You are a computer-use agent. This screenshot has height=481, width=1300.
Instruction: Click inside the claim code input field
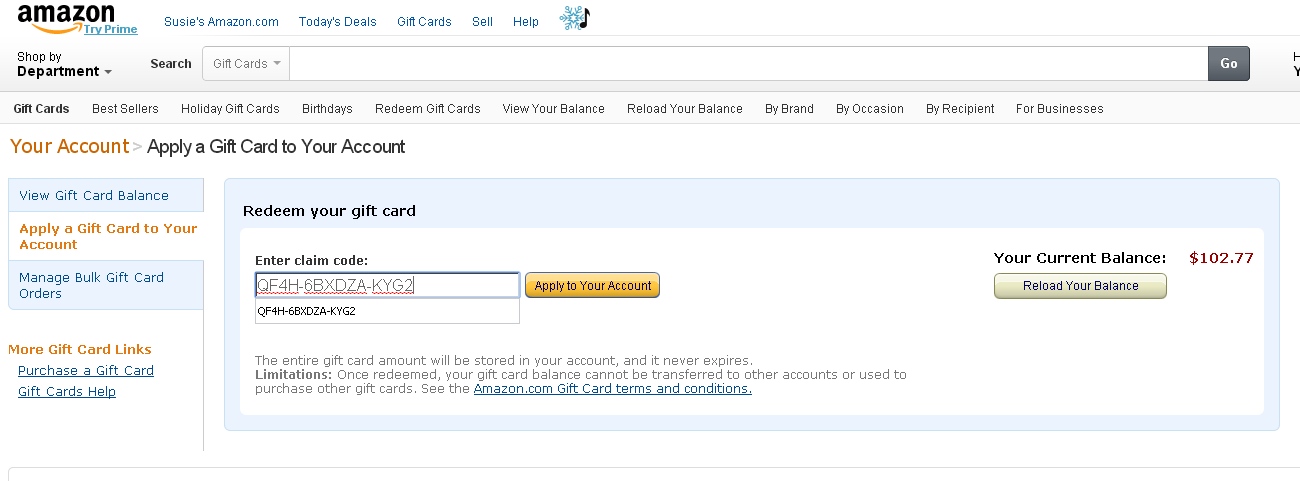387,285
